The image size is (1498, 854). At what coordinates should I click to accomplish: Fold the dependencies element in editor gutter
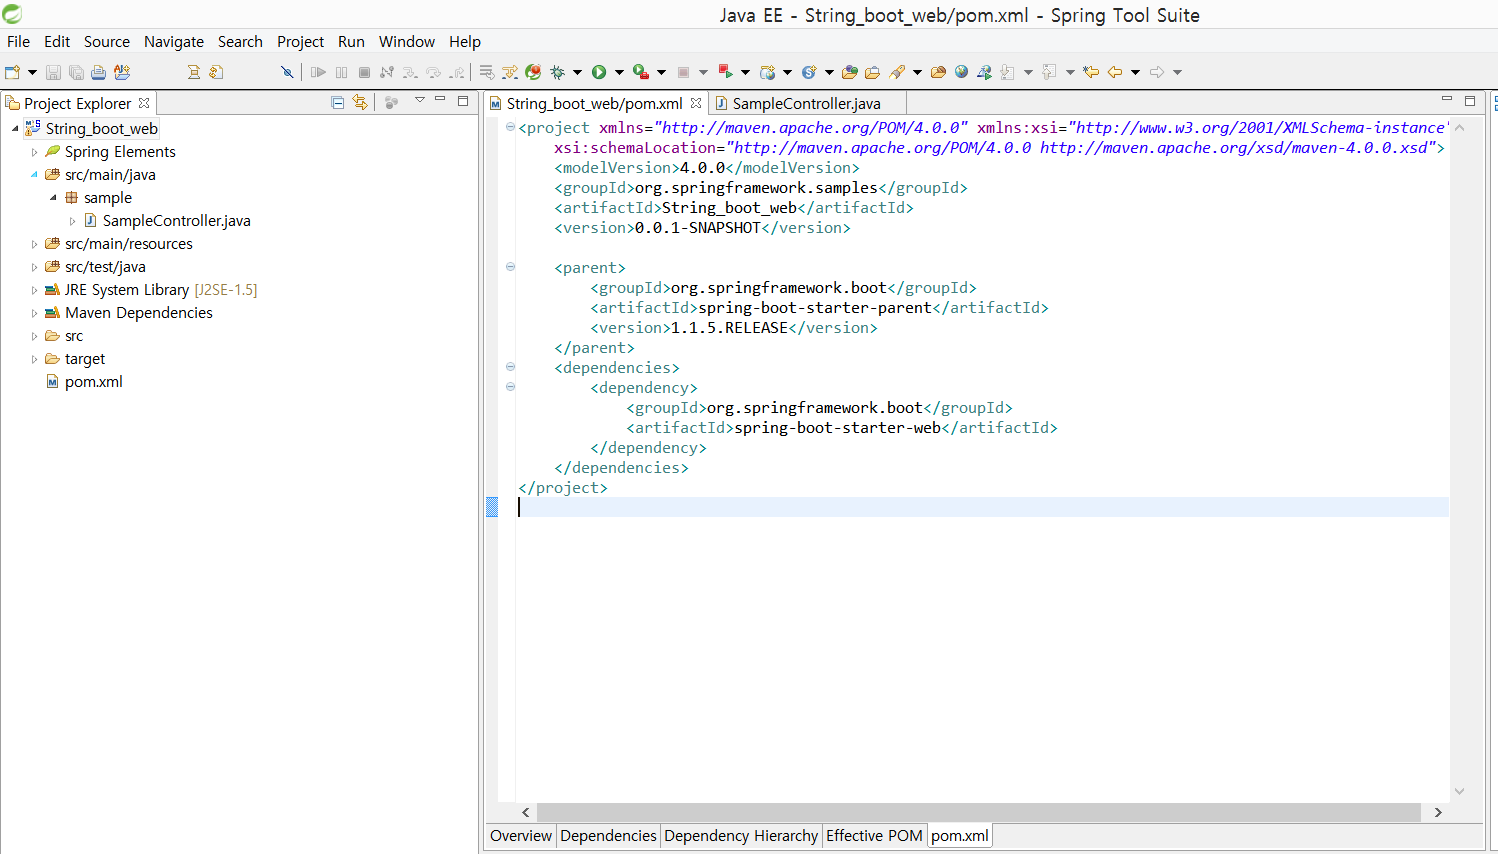click(510, 367)
